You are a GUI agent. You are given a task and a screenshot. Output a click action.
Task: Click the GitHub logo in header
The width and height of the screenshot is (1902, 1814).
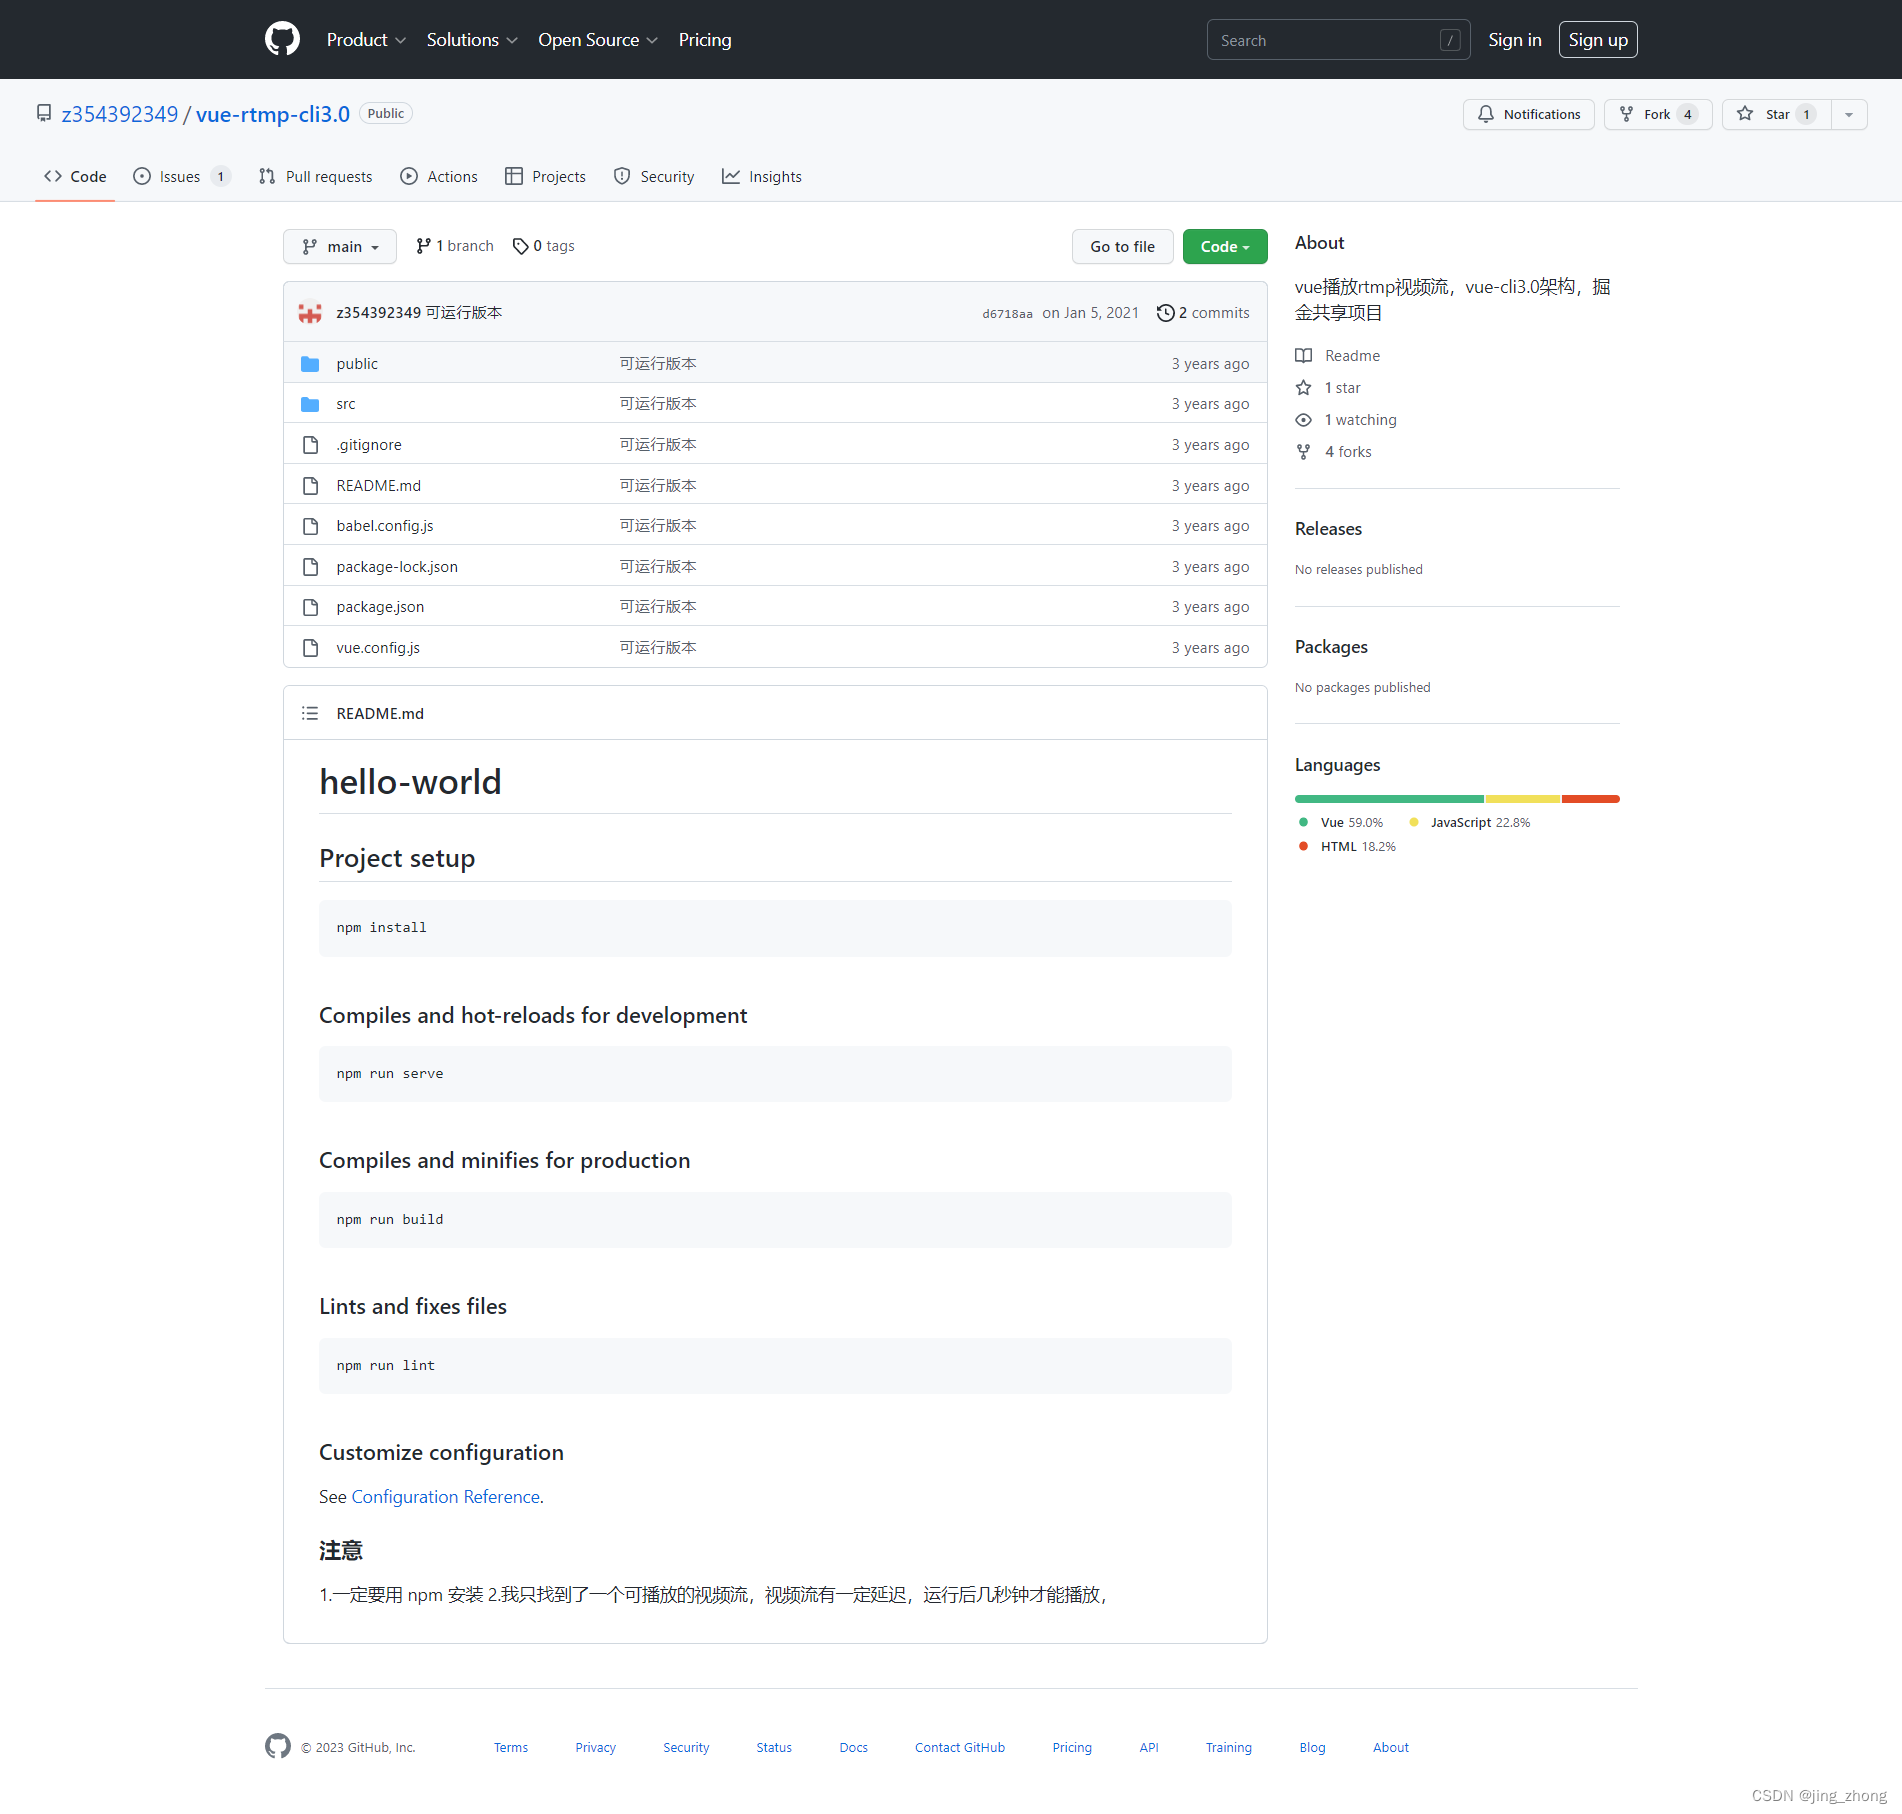[x=282, y=39]
